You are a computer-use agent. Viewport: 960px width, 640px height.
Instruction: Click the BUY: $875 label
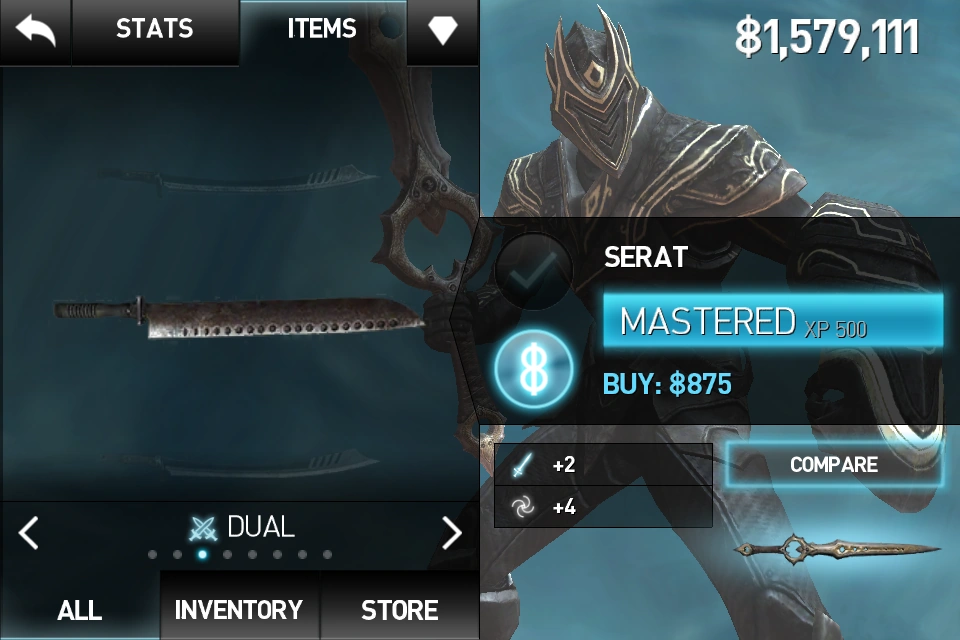tap(667, 385)
